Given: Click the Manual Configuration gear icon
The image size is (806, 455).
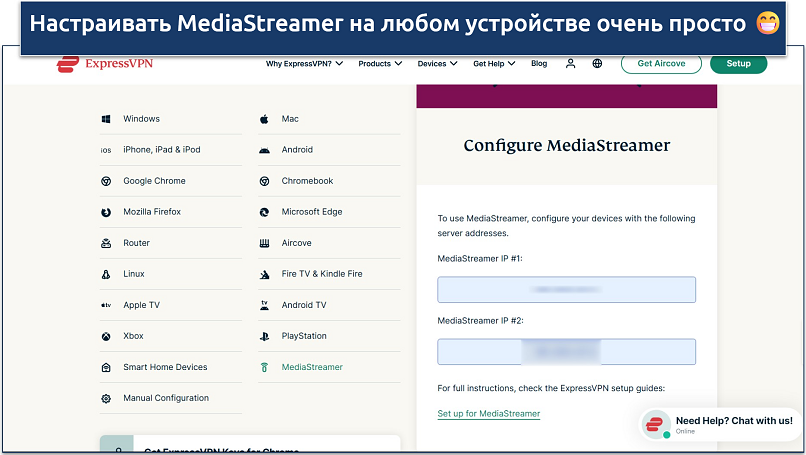Looking at the screenshot, I should click(106, 398).
